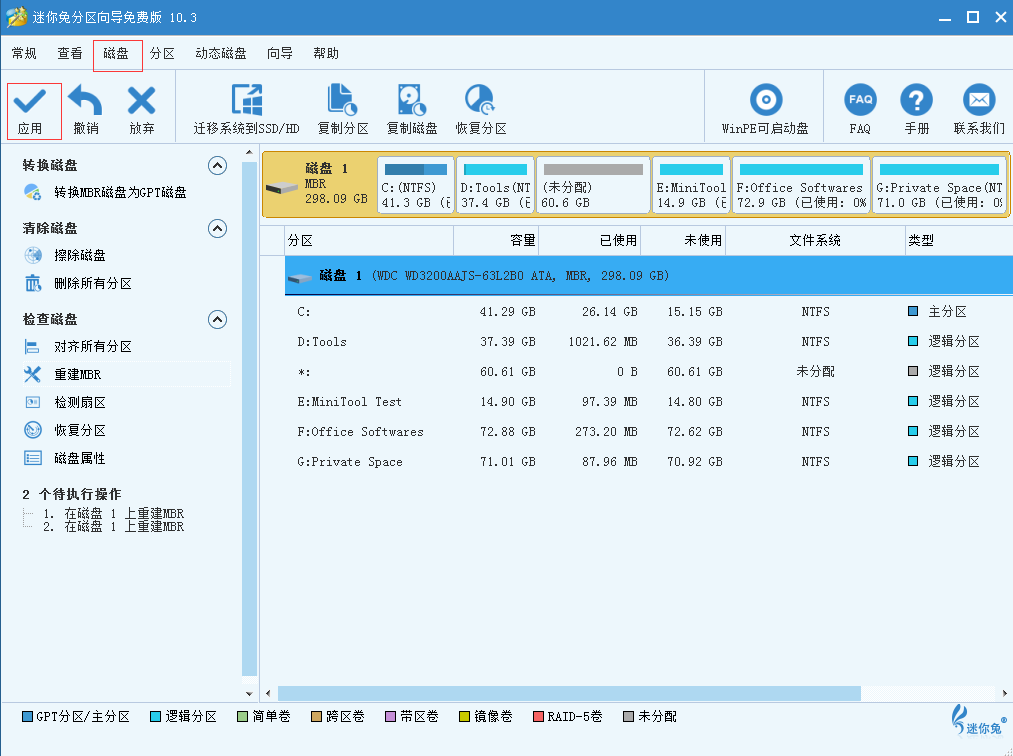This screenshot has height=756, width=1013.
Task: Open the 常规 menu
Action: (x=24, y=54)
